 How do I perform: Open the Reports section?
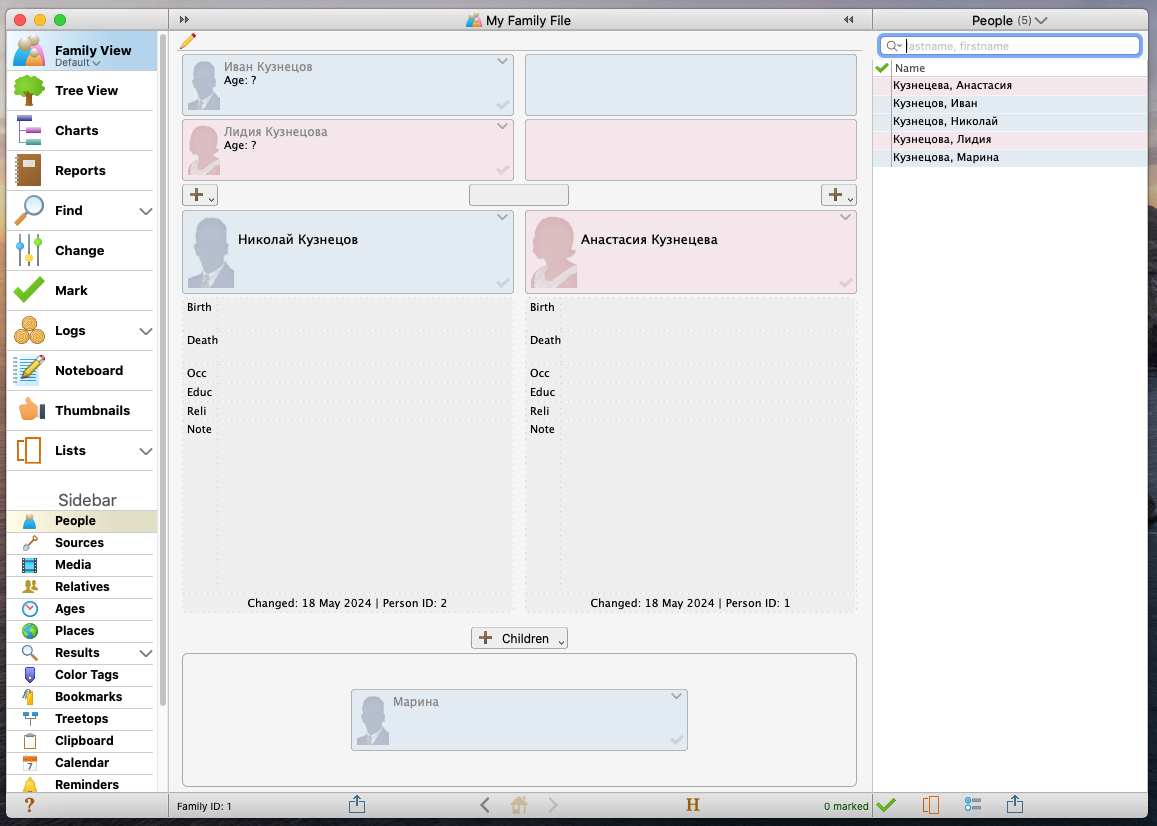pos(80,171)
